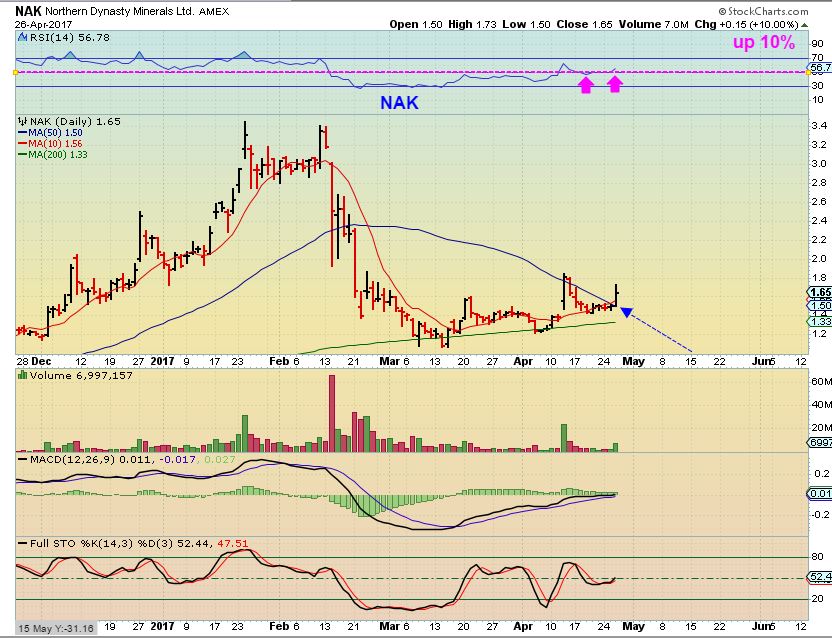Screen dimensions: 832x638
Task: Click the volume bars icon beside Volume label
Action: pyautogui.click(x=23, y=375)
